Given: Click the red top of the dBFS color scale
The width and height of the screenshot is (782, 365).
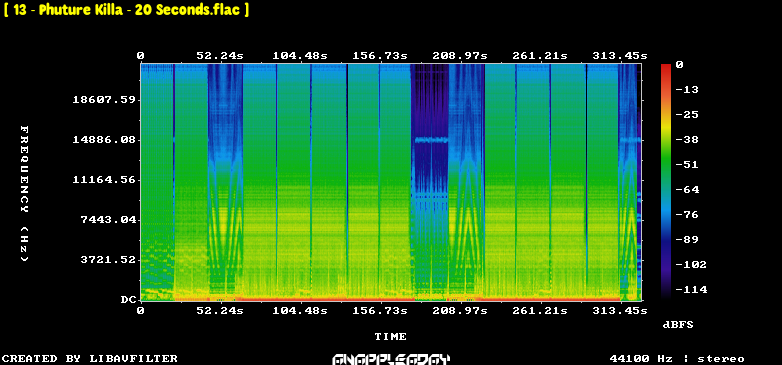Looking at the screenshot, I should pos(666,66).
